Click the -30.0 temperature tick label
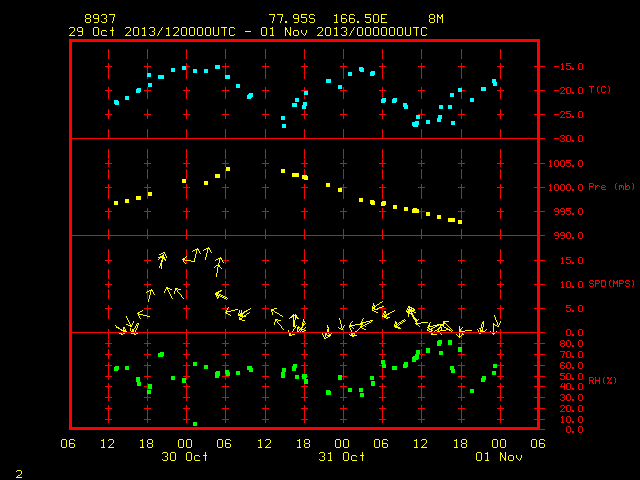Screen dimensions: 640x480 (x=568, y=139)
